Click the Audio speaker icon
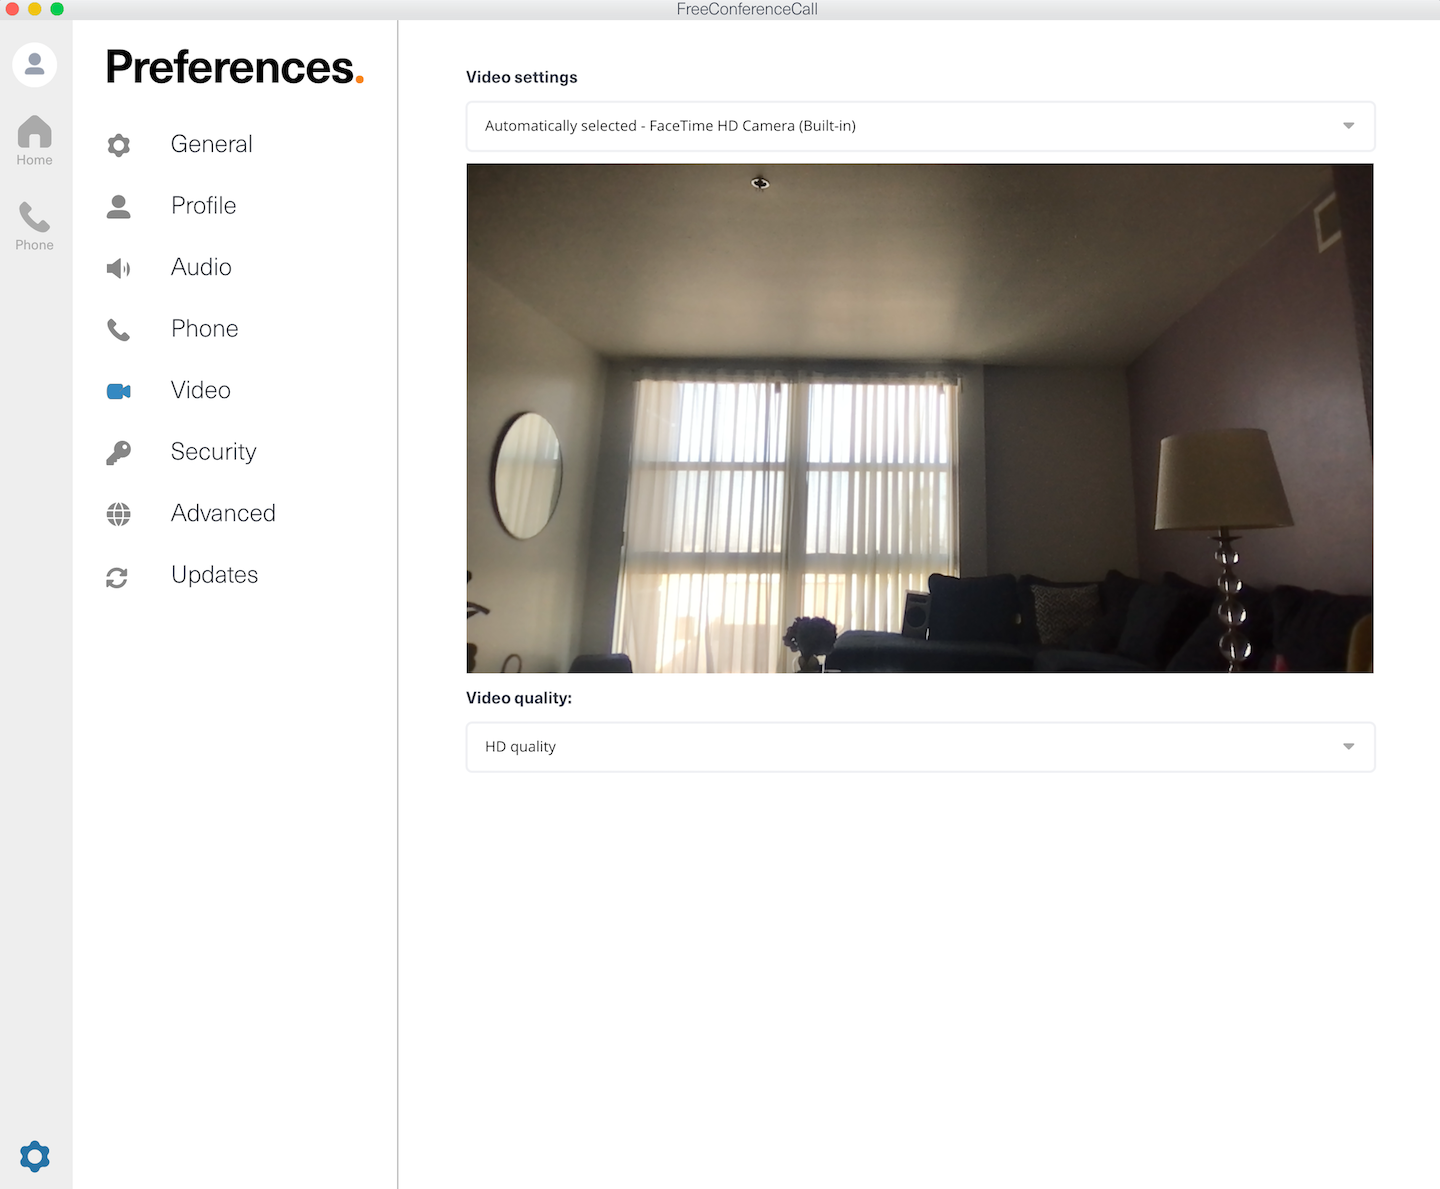 (x=119, y=268)
